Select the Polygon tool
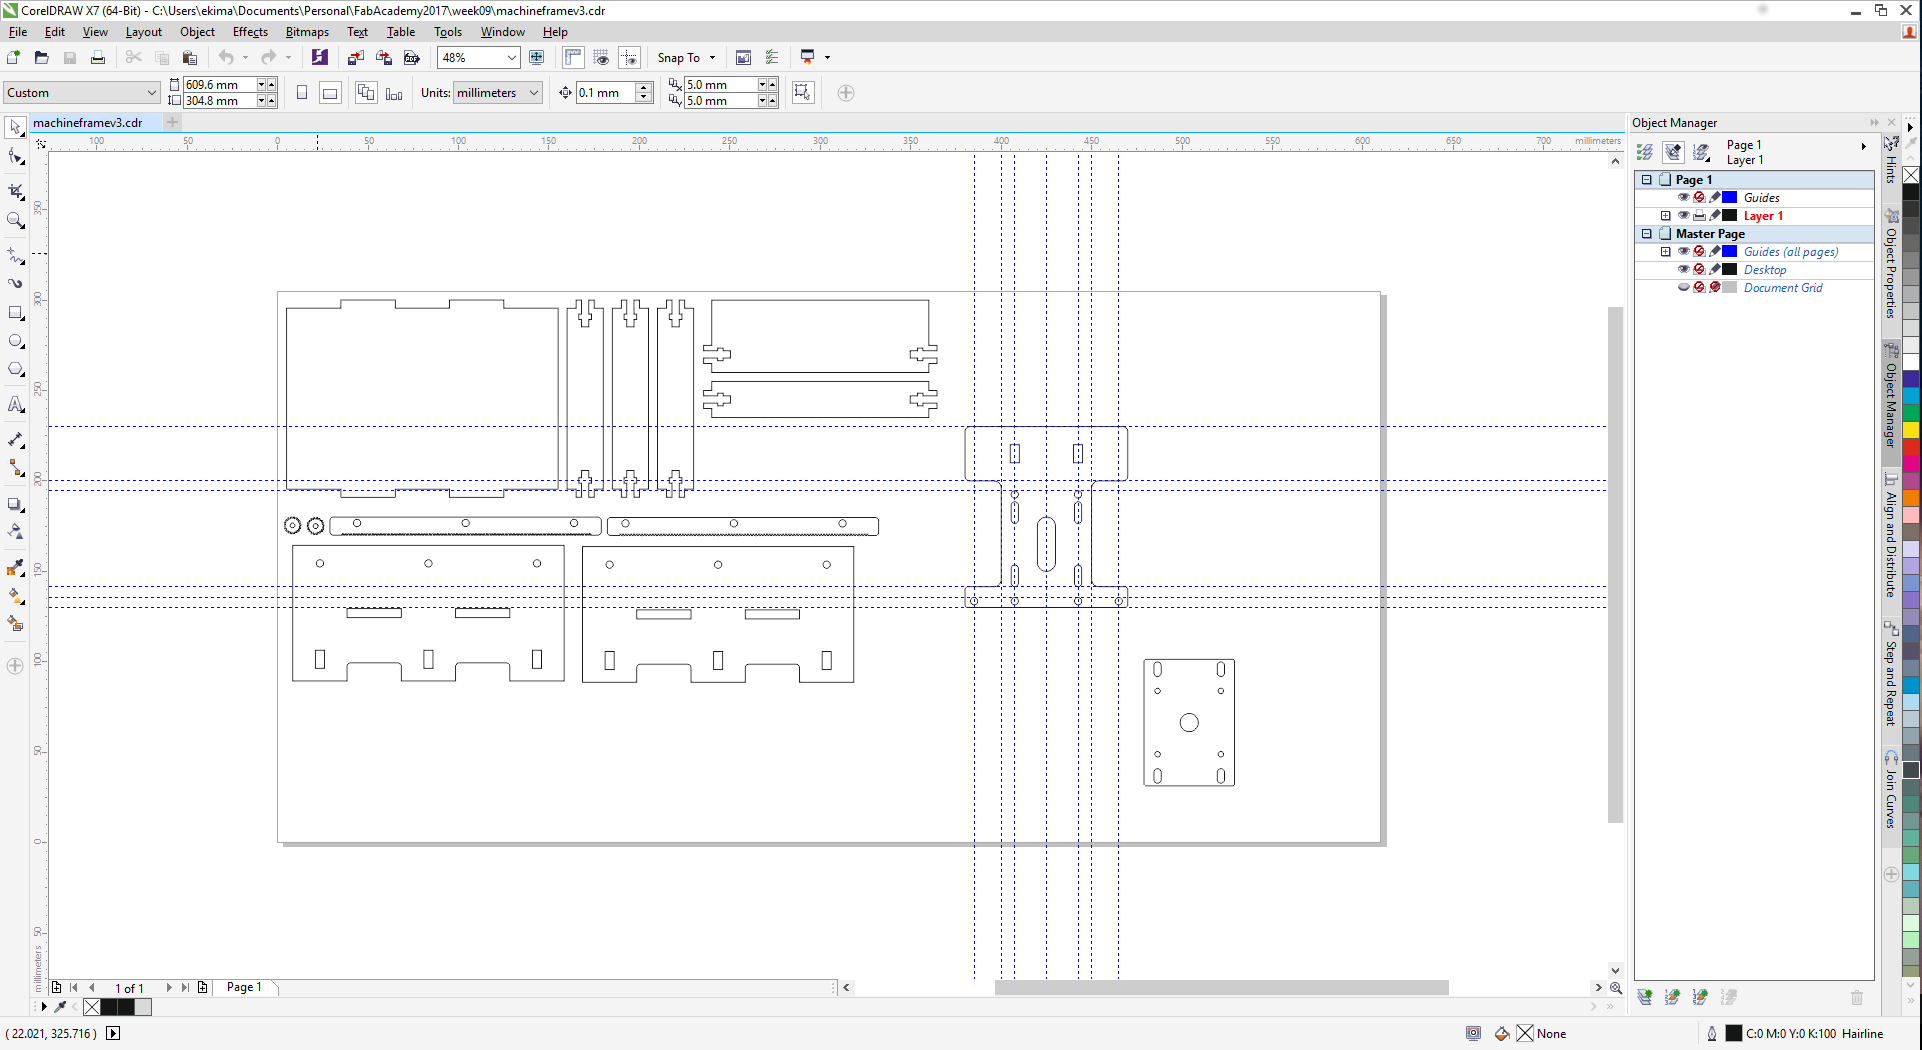 pos(15,369)
